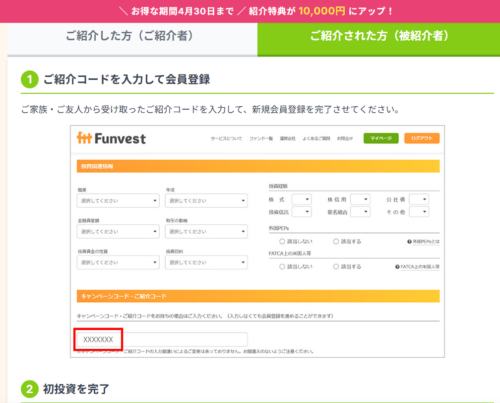The width and height of the screenshot is (500, 403).
Task: Click the 投資関連情報 orange section header
Action: [258, 166]
